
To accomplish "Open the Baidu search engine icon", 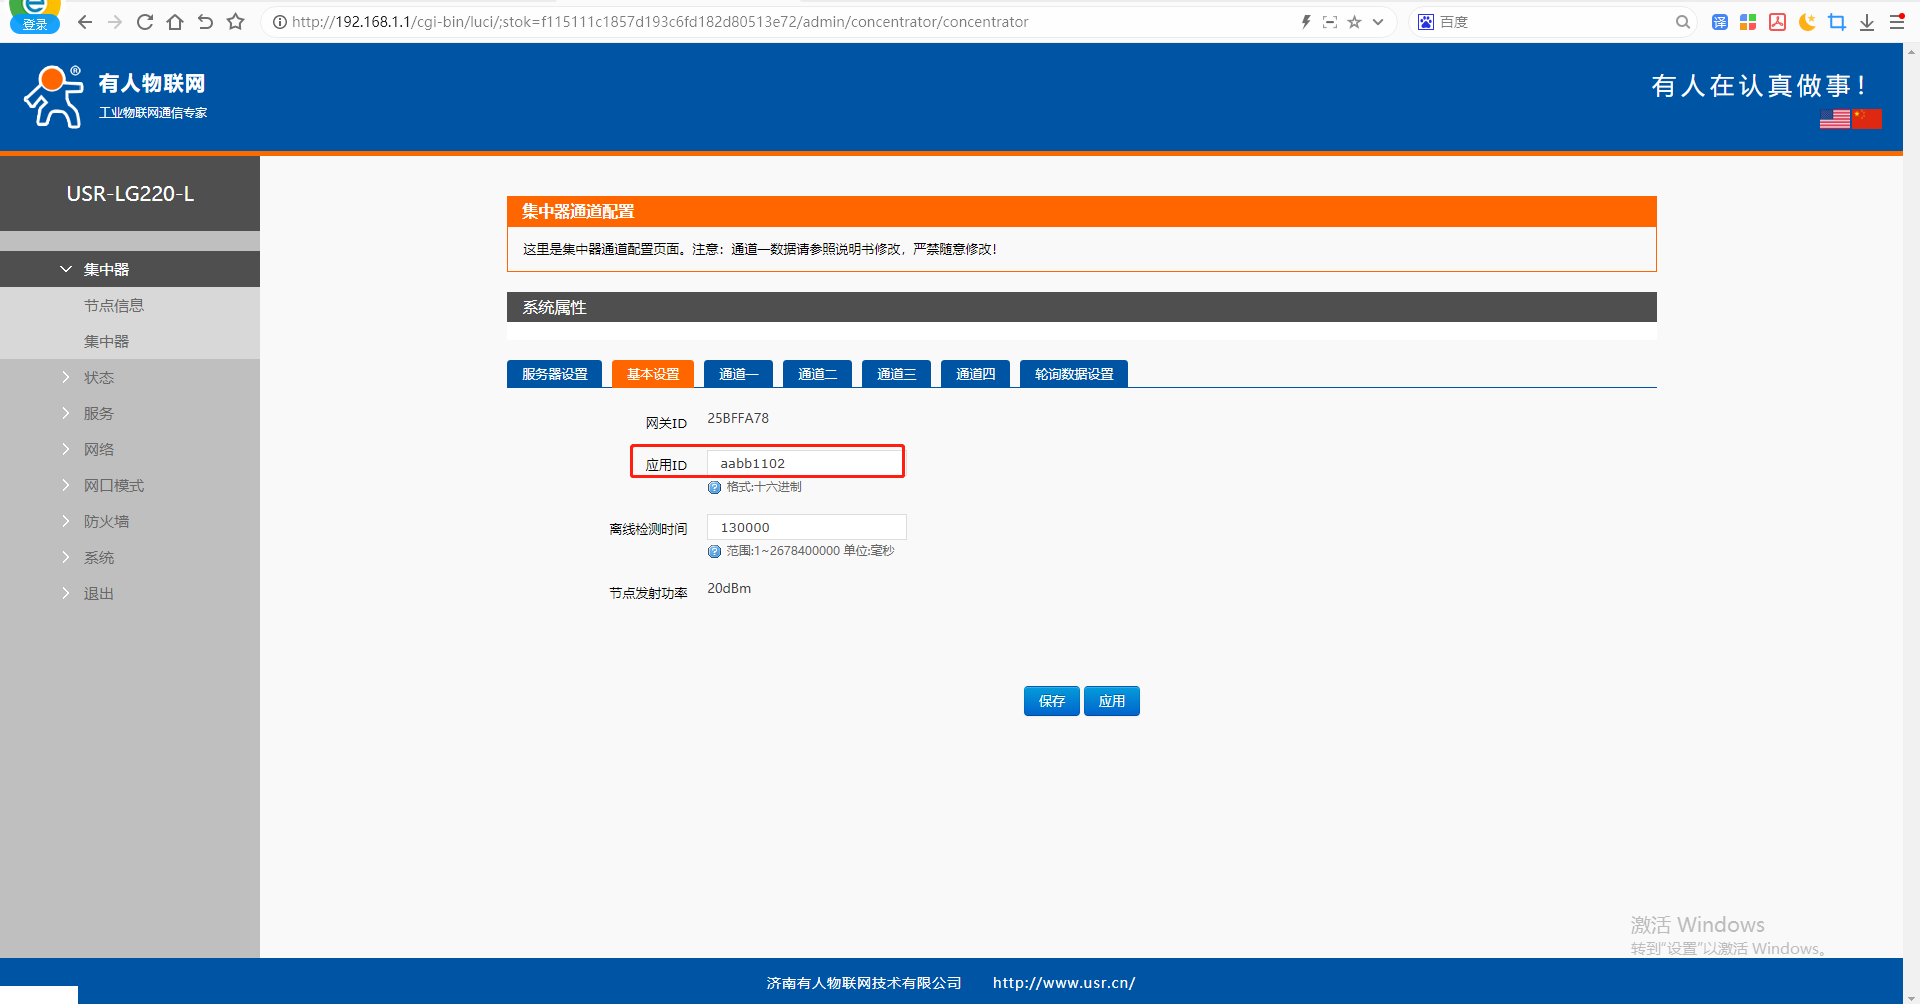I will pyautogui.click(x=1426, y=22).
